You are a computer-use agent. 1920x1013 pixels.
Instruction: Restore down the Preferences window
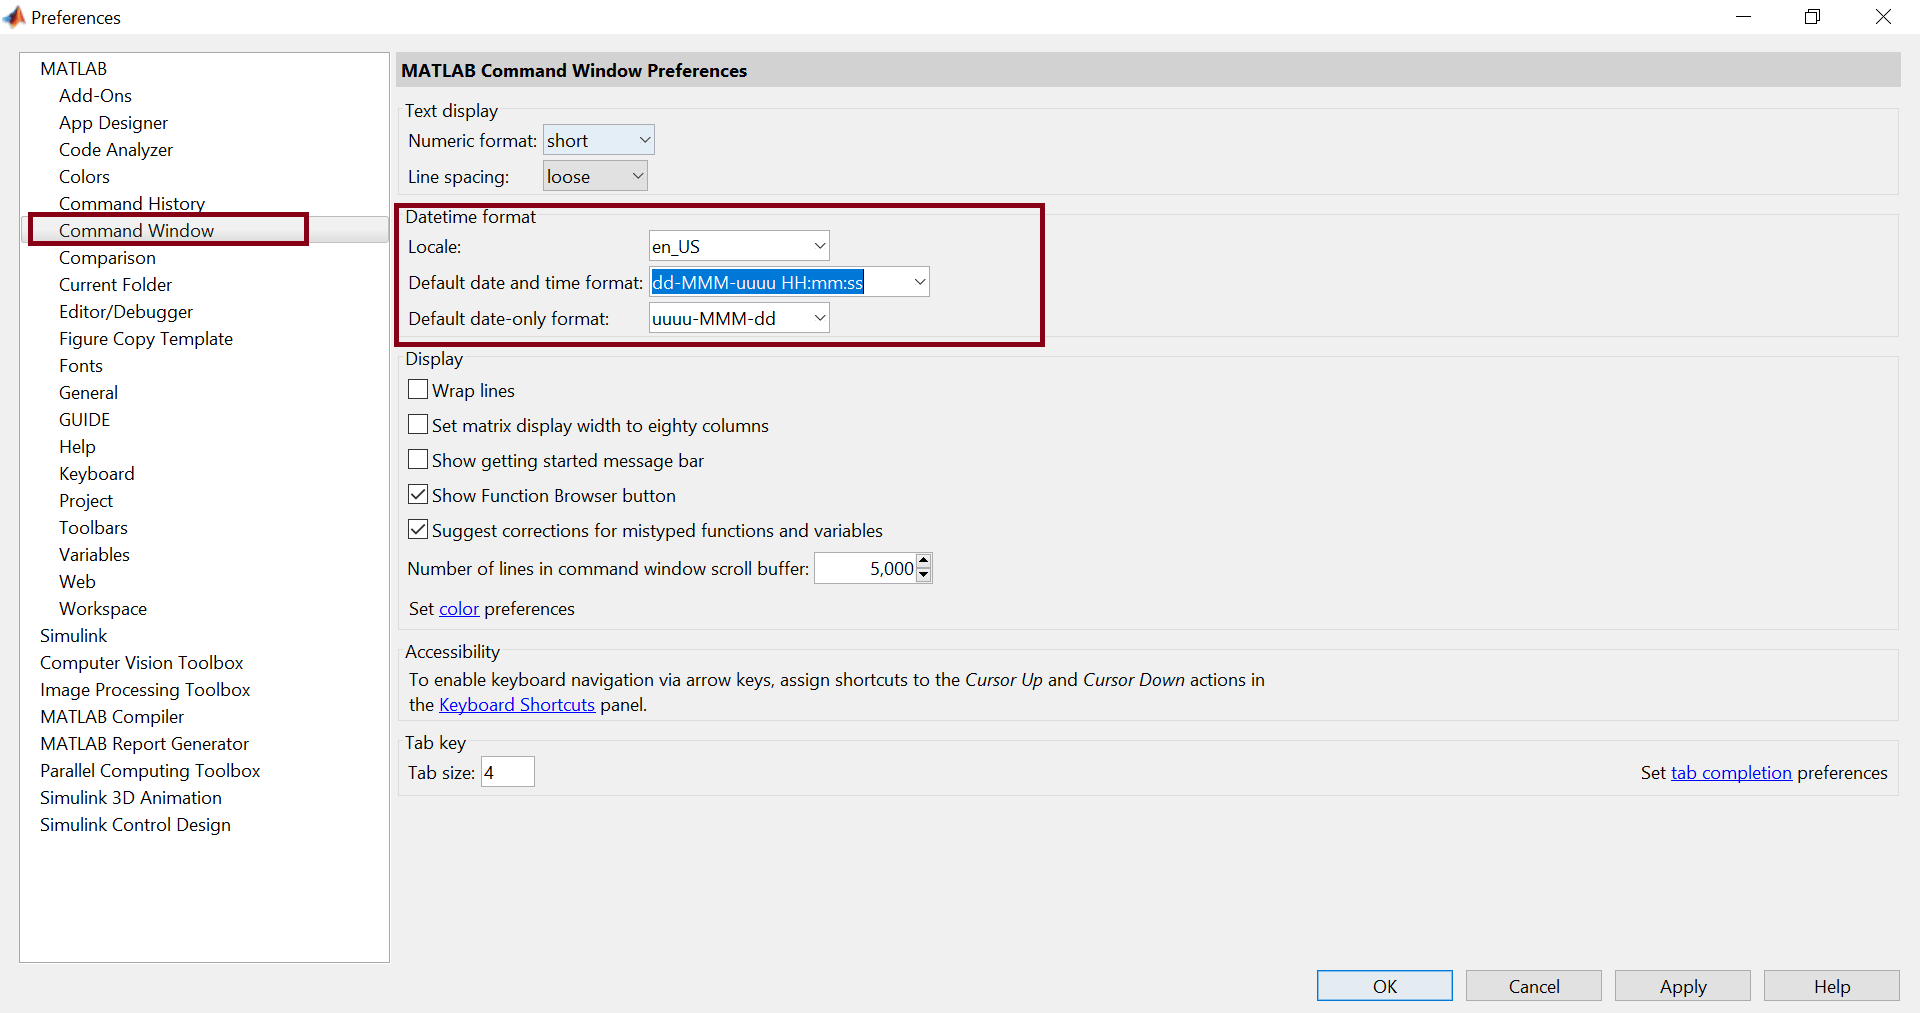coord(1812,17)
